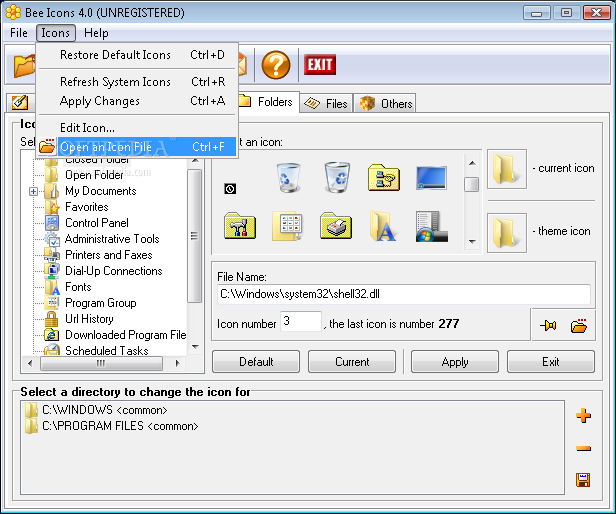Screen dimensions: 616x514
Task: Click the tree horizontal scrollbar thumb
Action: pos(101,363)
